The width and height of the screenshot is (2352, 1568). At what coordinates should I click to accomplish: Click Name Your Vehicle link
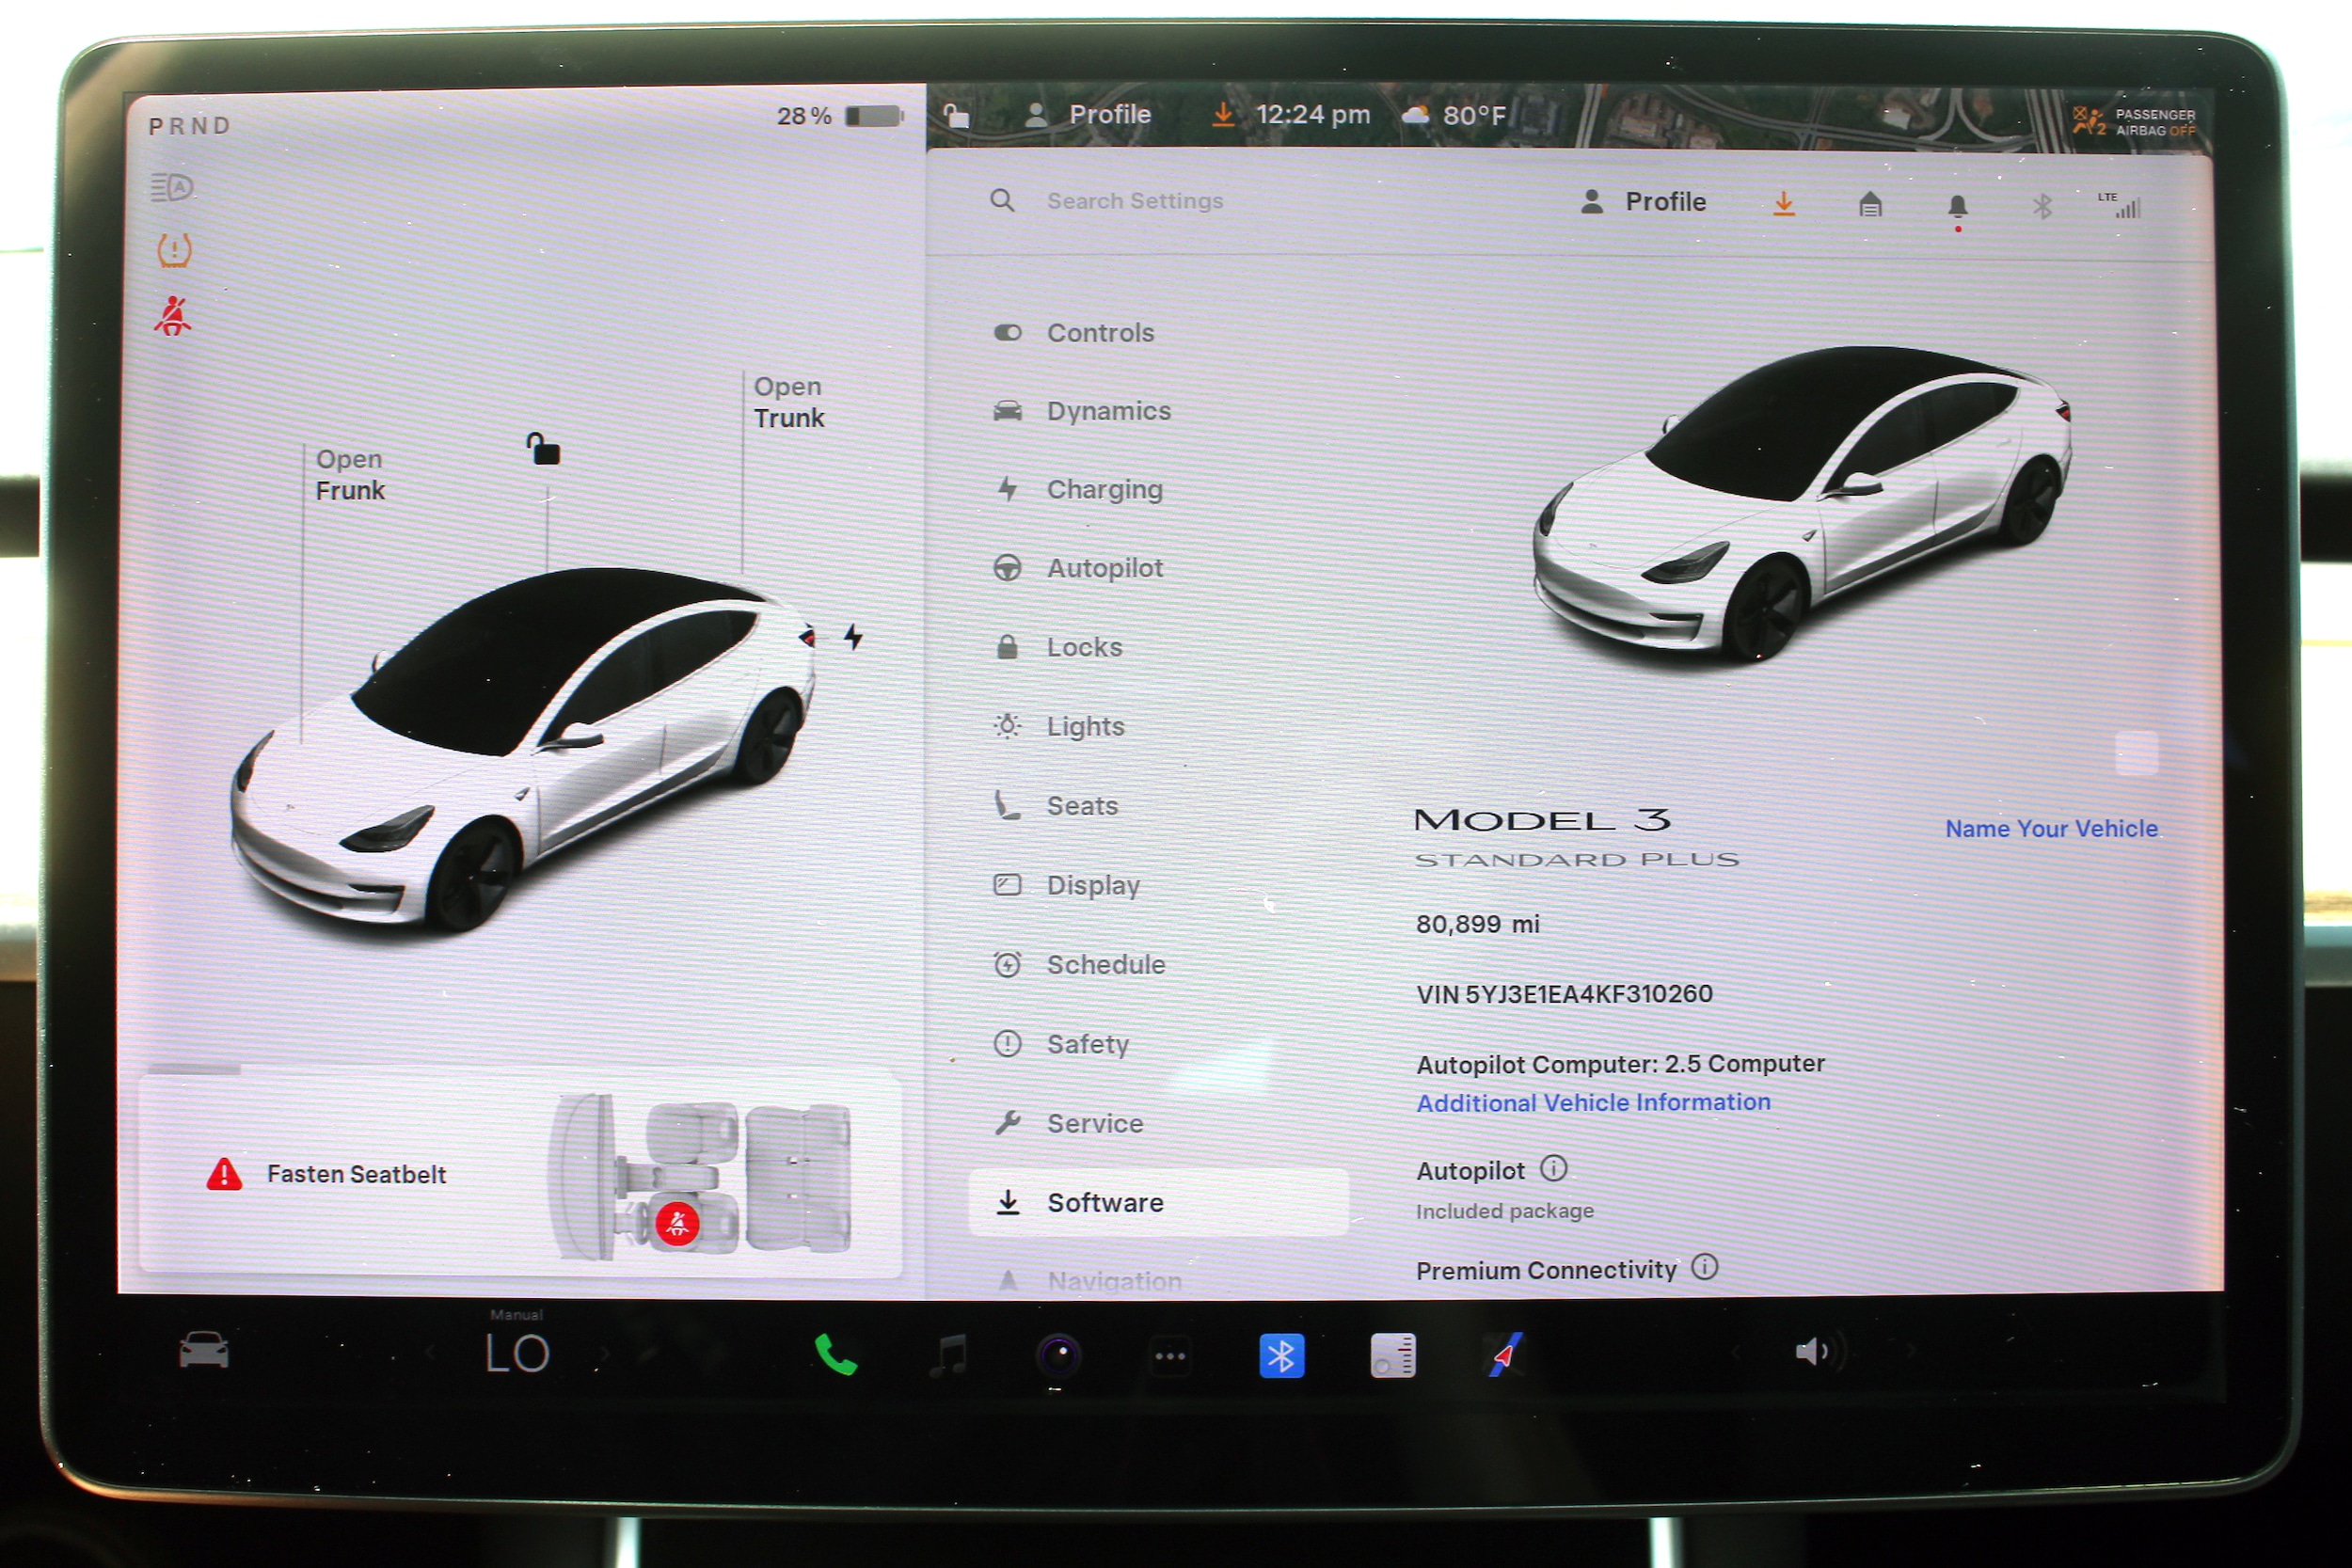(x=2050, y=828)
